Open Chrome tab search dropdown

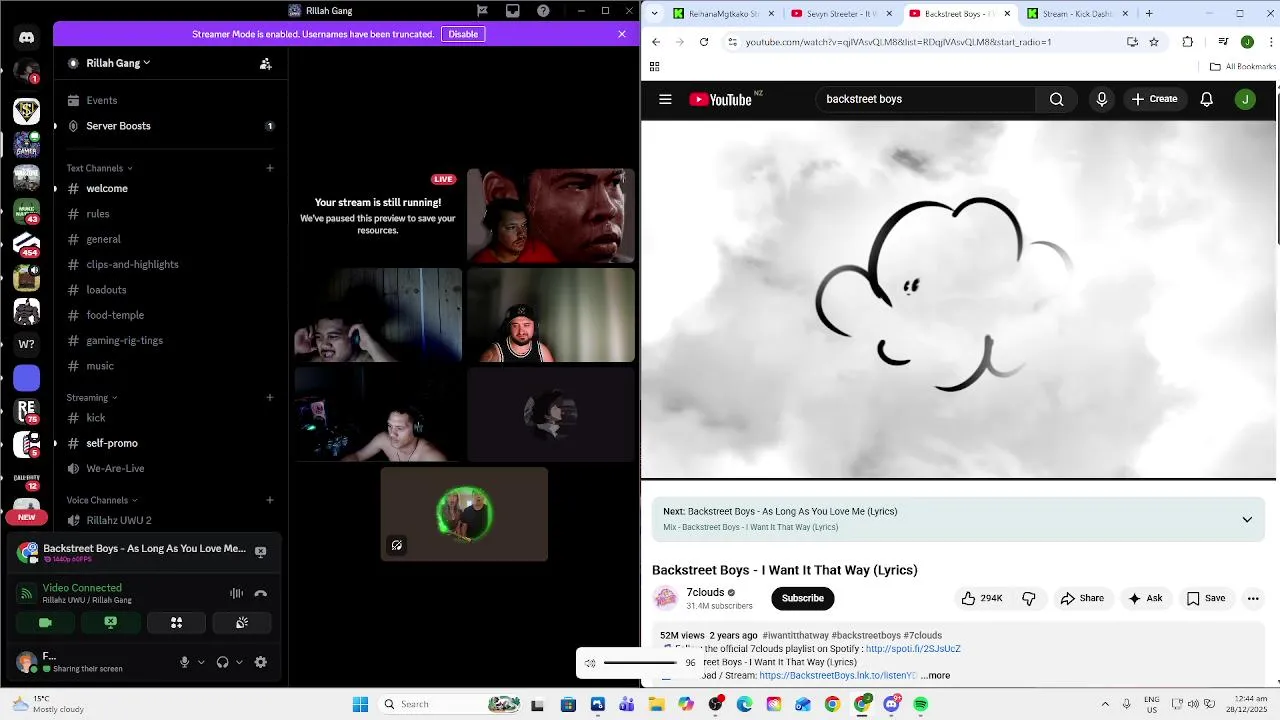(656, 13)
